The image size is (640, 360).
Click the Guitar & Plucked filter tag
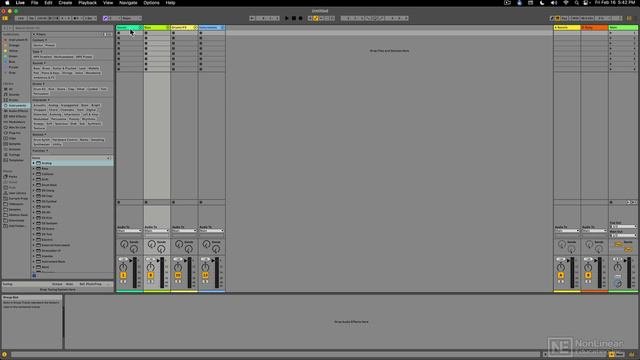[64, 69]
